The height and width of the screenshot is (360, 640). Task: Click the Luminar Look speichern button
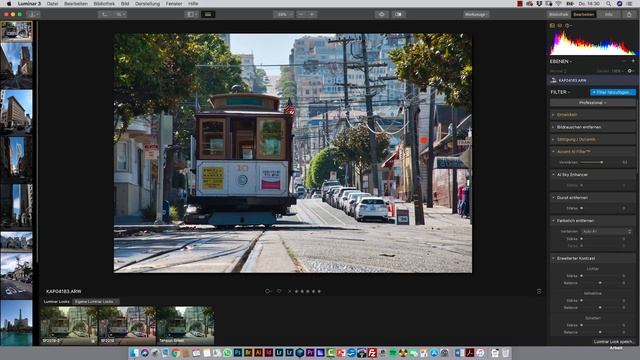[x=613, y=342]
